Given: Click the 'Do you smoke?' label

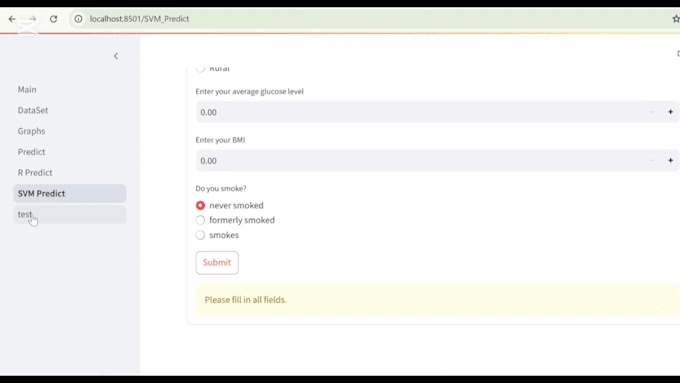Looking at the screenshot, I should pyautogui.click(x=221, y=188).
